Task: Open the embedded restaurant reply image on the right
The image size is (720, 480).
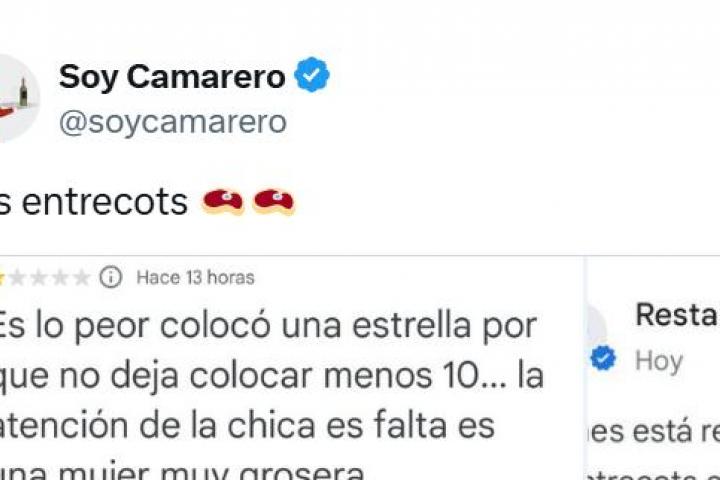Action: (653, 368)
